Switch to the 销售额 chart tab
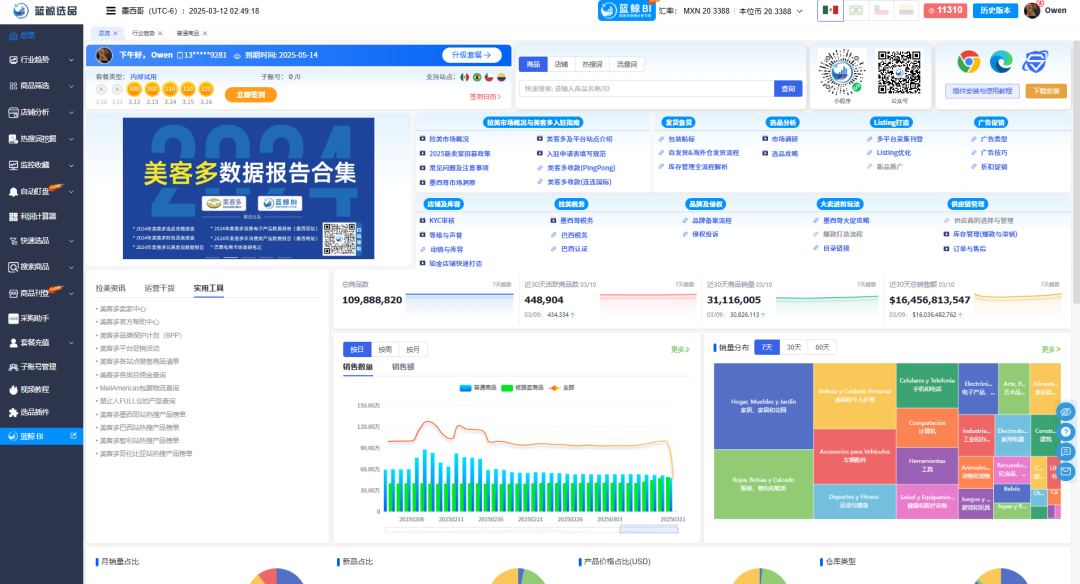The image size is (1080, 584). [403, 367]
